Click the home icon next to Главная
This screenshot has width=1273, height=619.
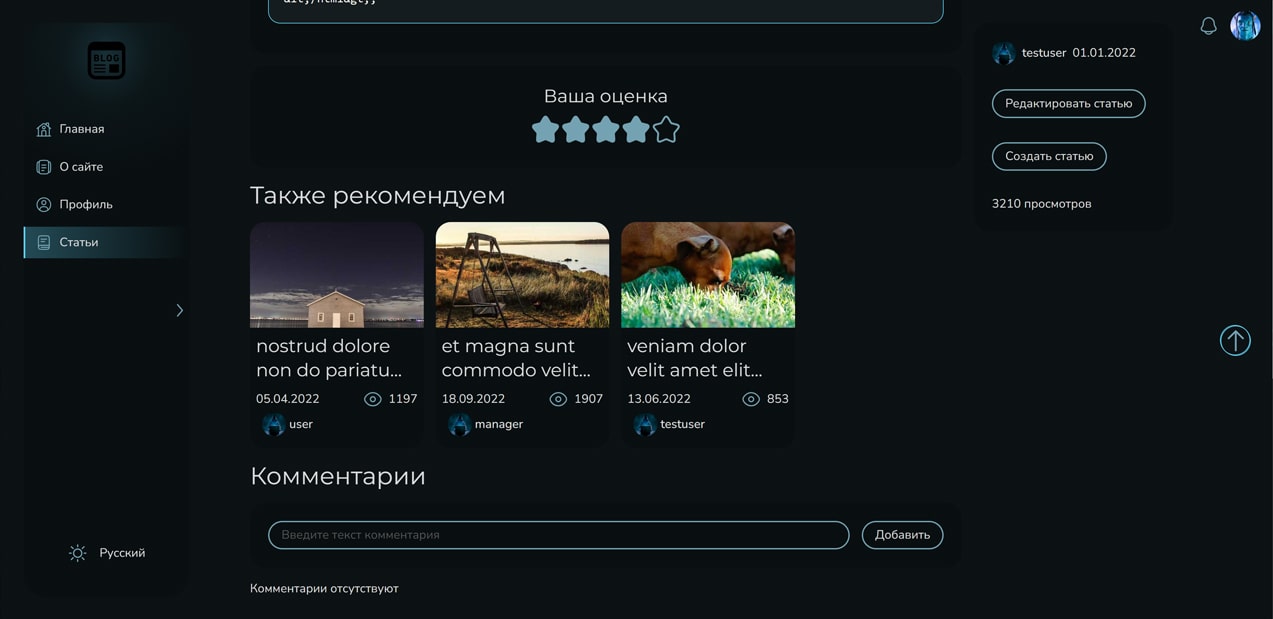click(x=43, y=129)
